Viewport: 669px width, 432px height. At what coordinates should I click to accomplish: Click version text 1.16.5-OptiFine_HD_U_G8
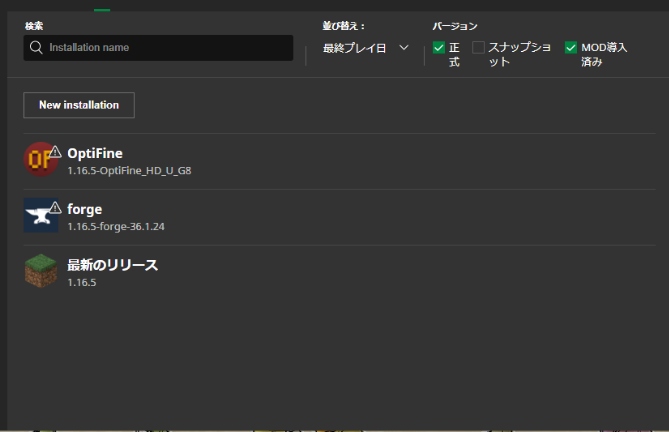click(129, 171)
